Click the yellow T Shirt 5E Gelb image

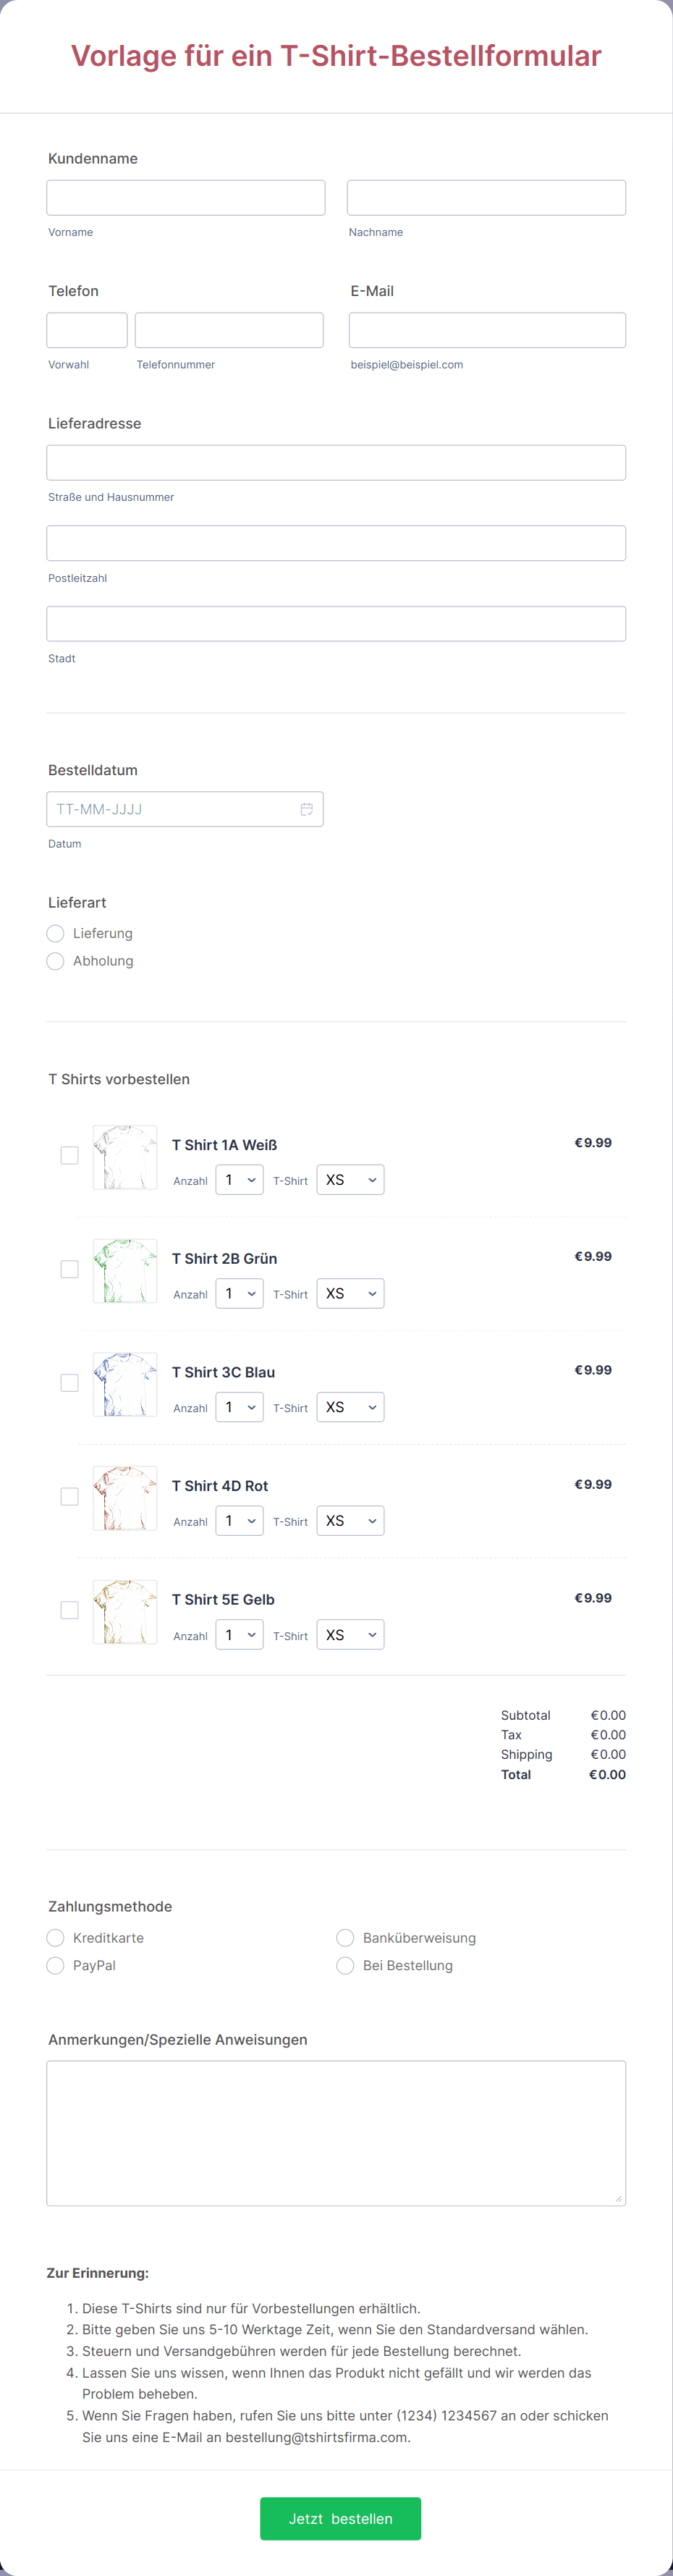125,1612
